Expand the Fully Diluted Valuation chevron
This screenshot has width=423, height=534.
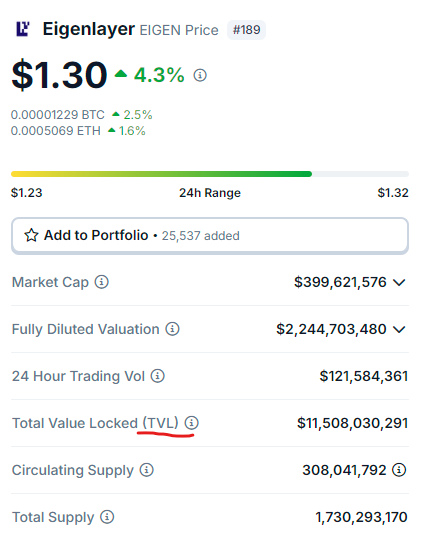pyautogui.click(x=399, y=329)
